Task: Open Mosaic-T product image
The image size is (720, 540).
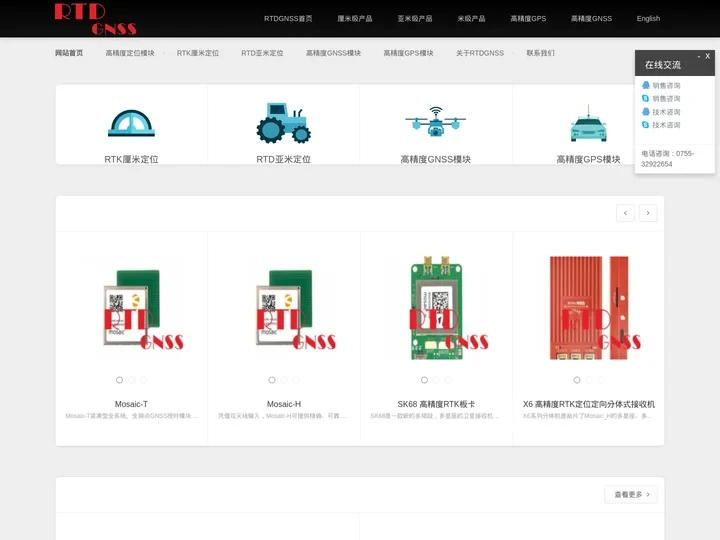Action: (x=131, y=308)
